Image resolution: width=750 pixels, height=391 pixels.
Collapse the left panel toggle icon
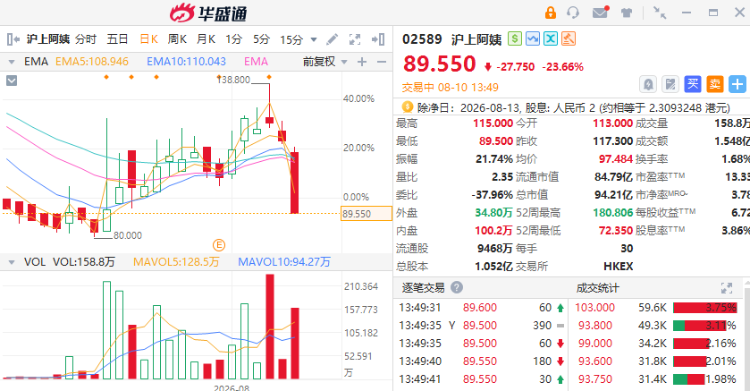point(13,39)
